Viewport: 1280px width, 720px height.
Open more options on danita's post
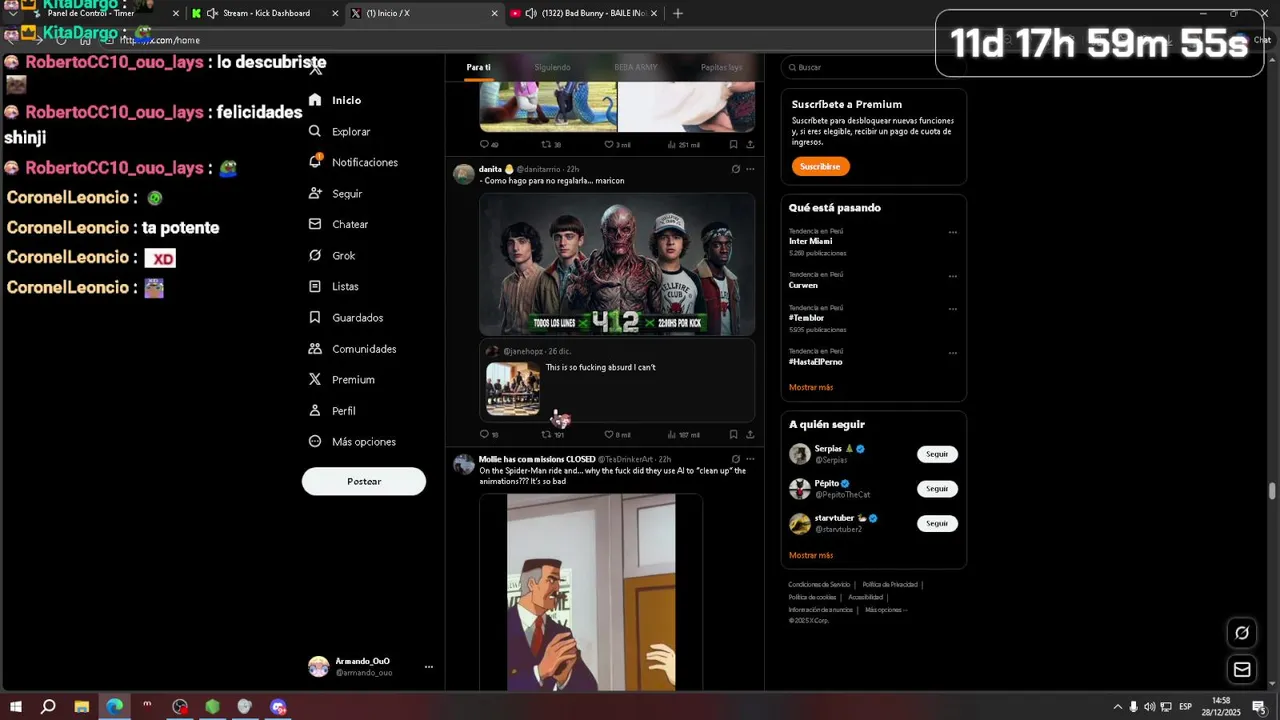point(750,169)
